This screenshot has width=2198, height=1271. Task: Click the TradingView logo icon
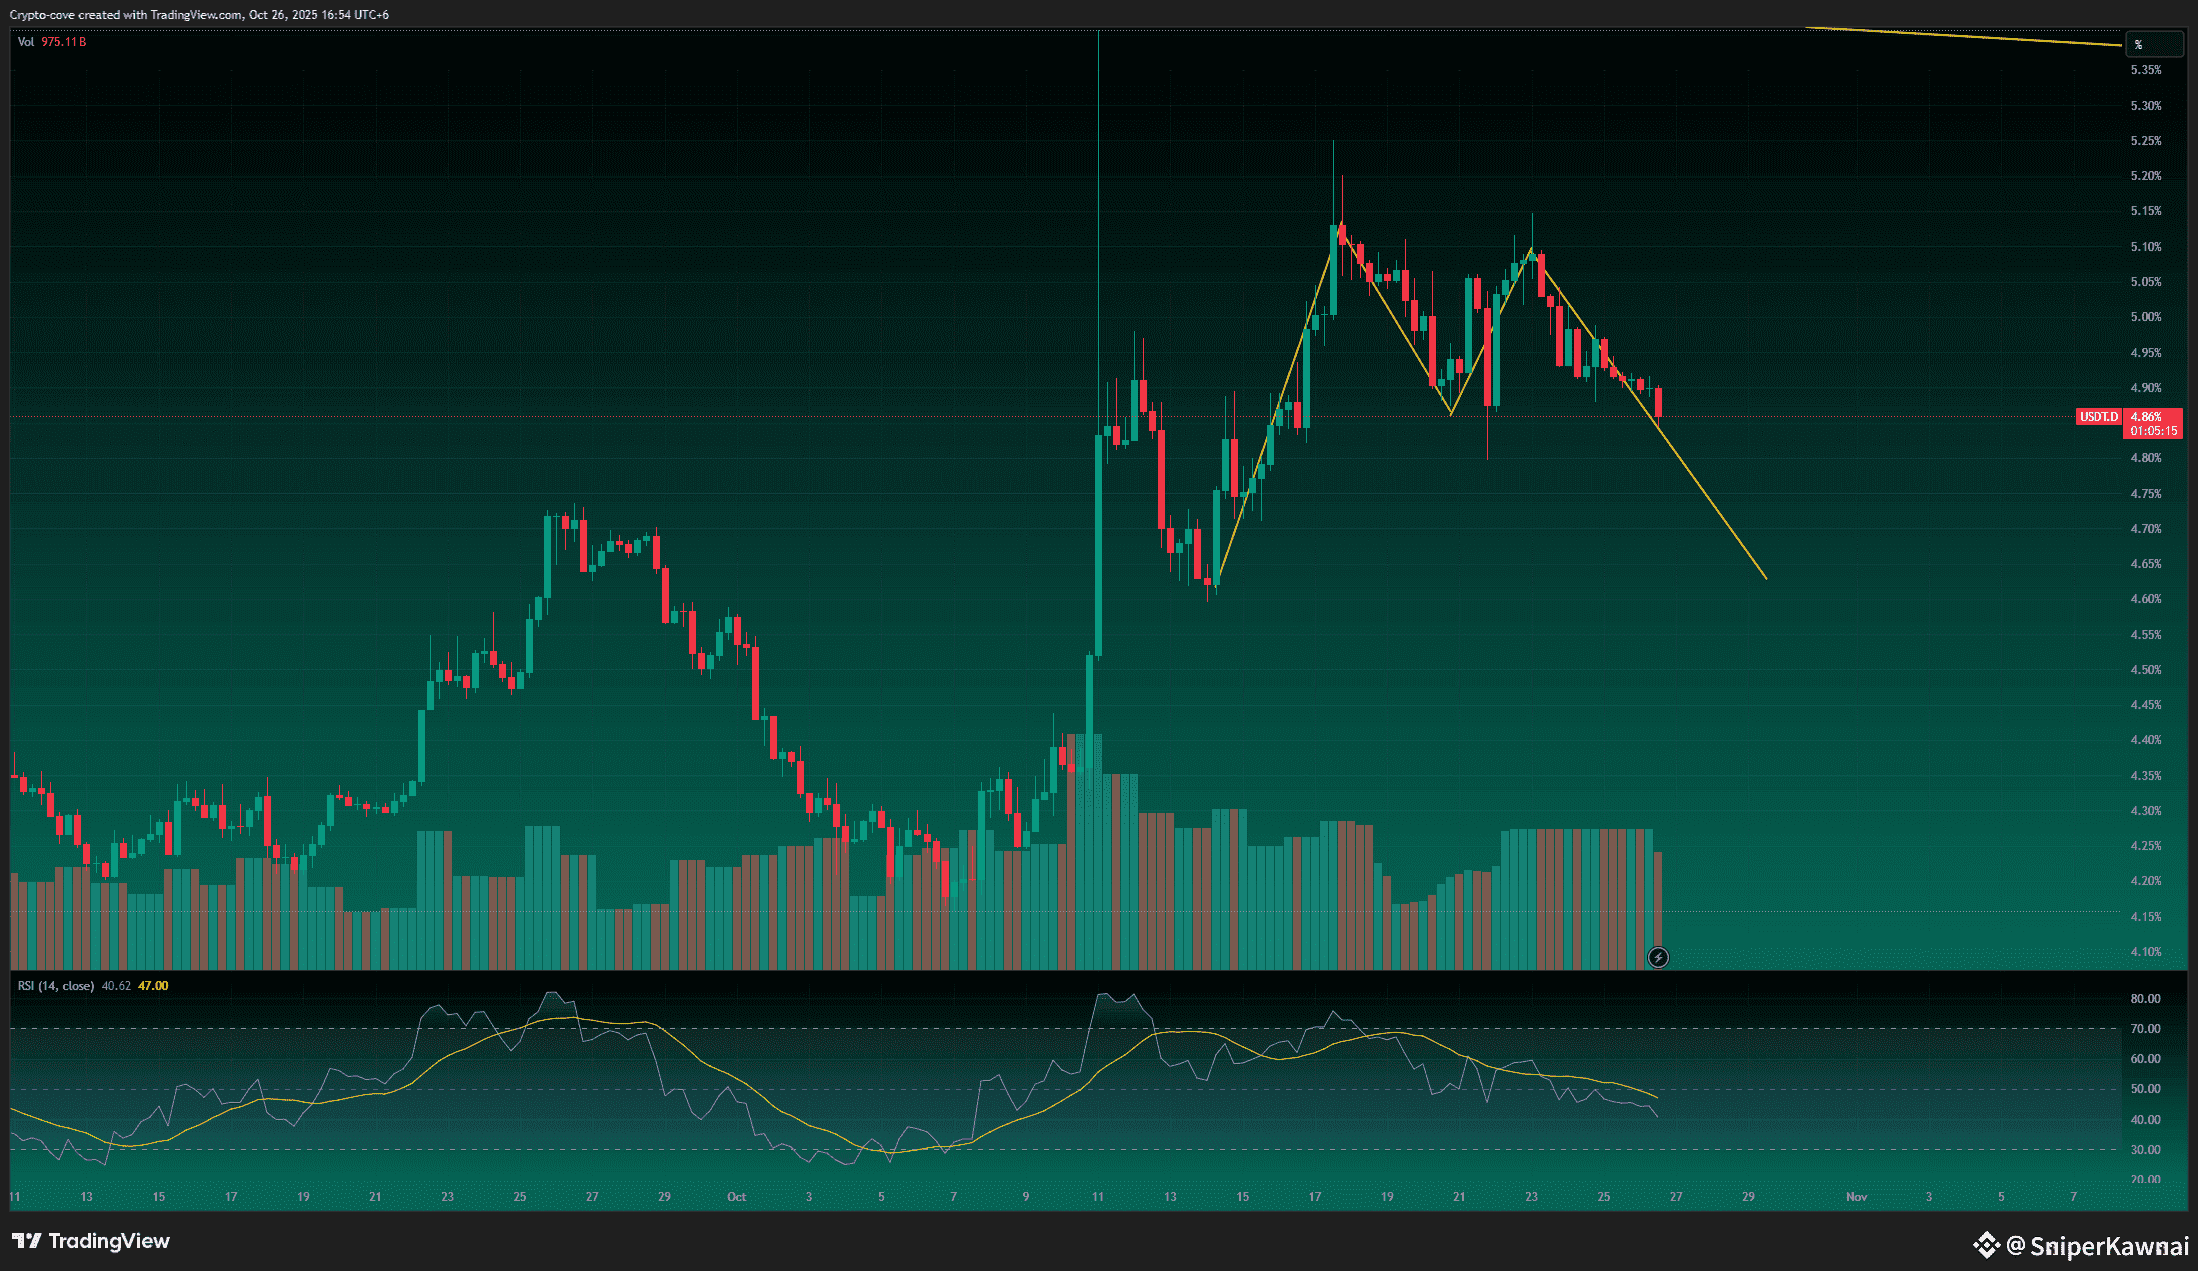26,1241
